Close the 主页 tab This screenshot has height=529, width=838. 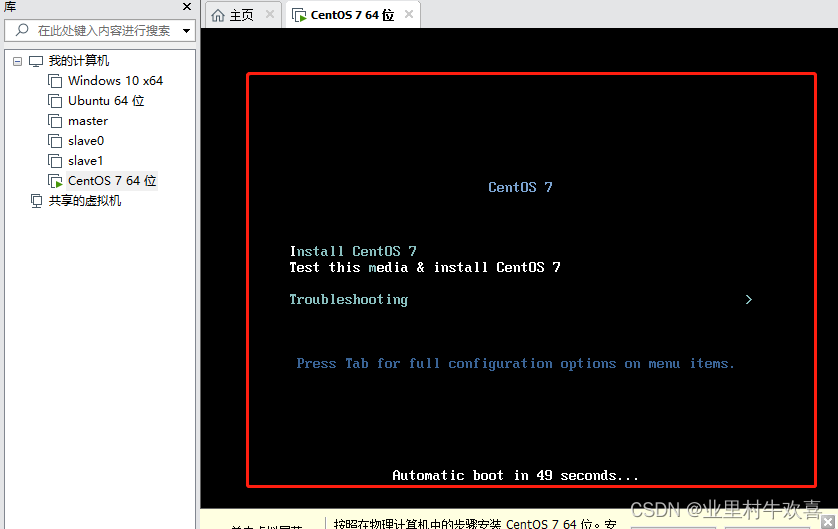point(270,14)
